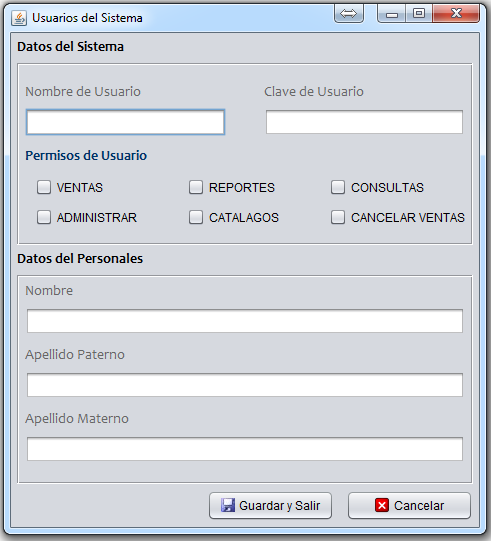Minimize the Usuarios del Sistema window

(392, 14)
